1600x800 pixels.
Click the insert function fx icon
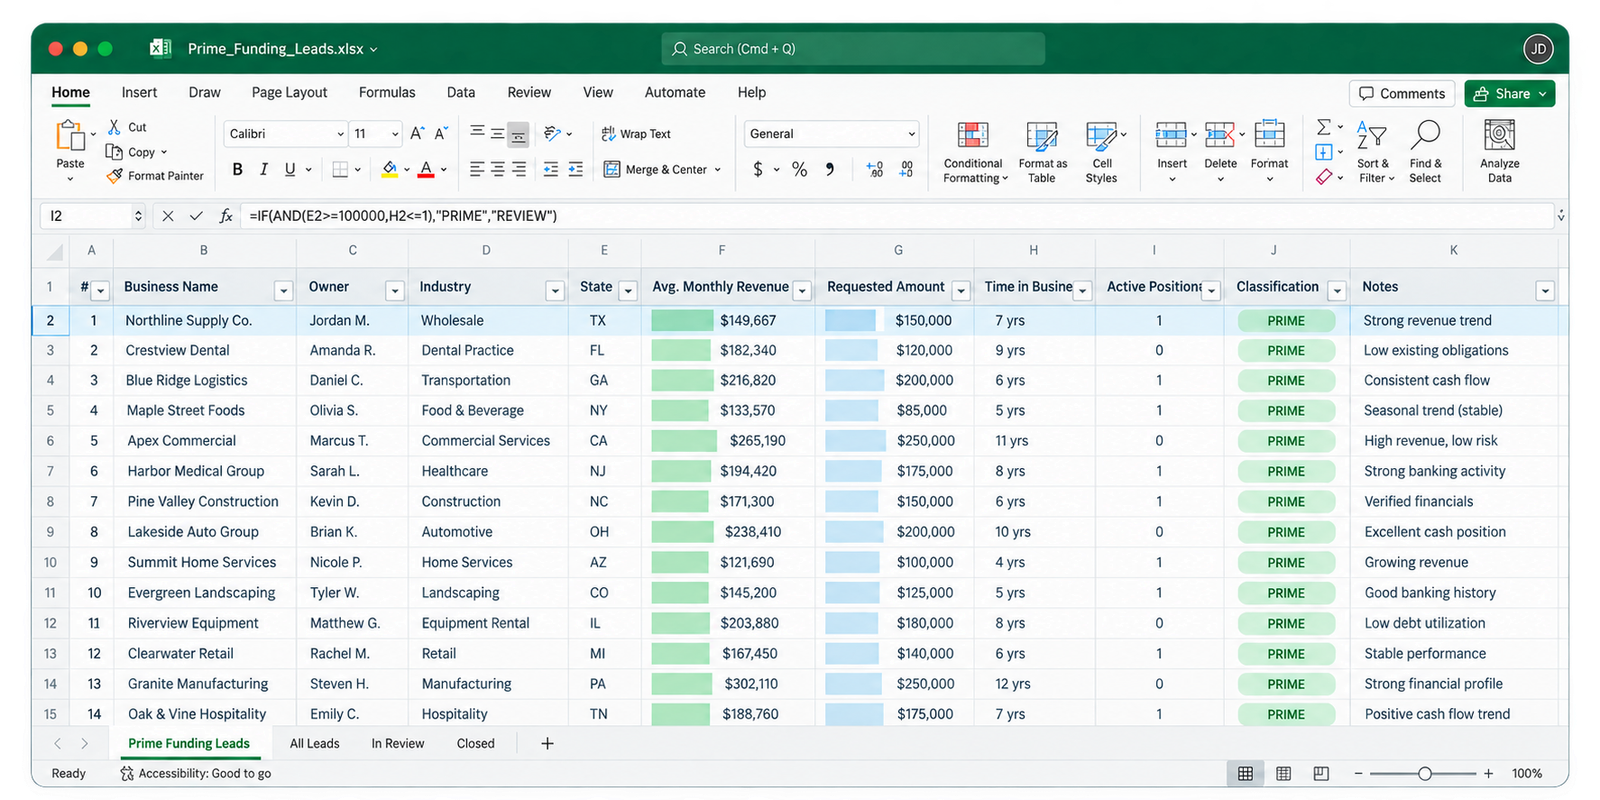(x=226, y=216)
